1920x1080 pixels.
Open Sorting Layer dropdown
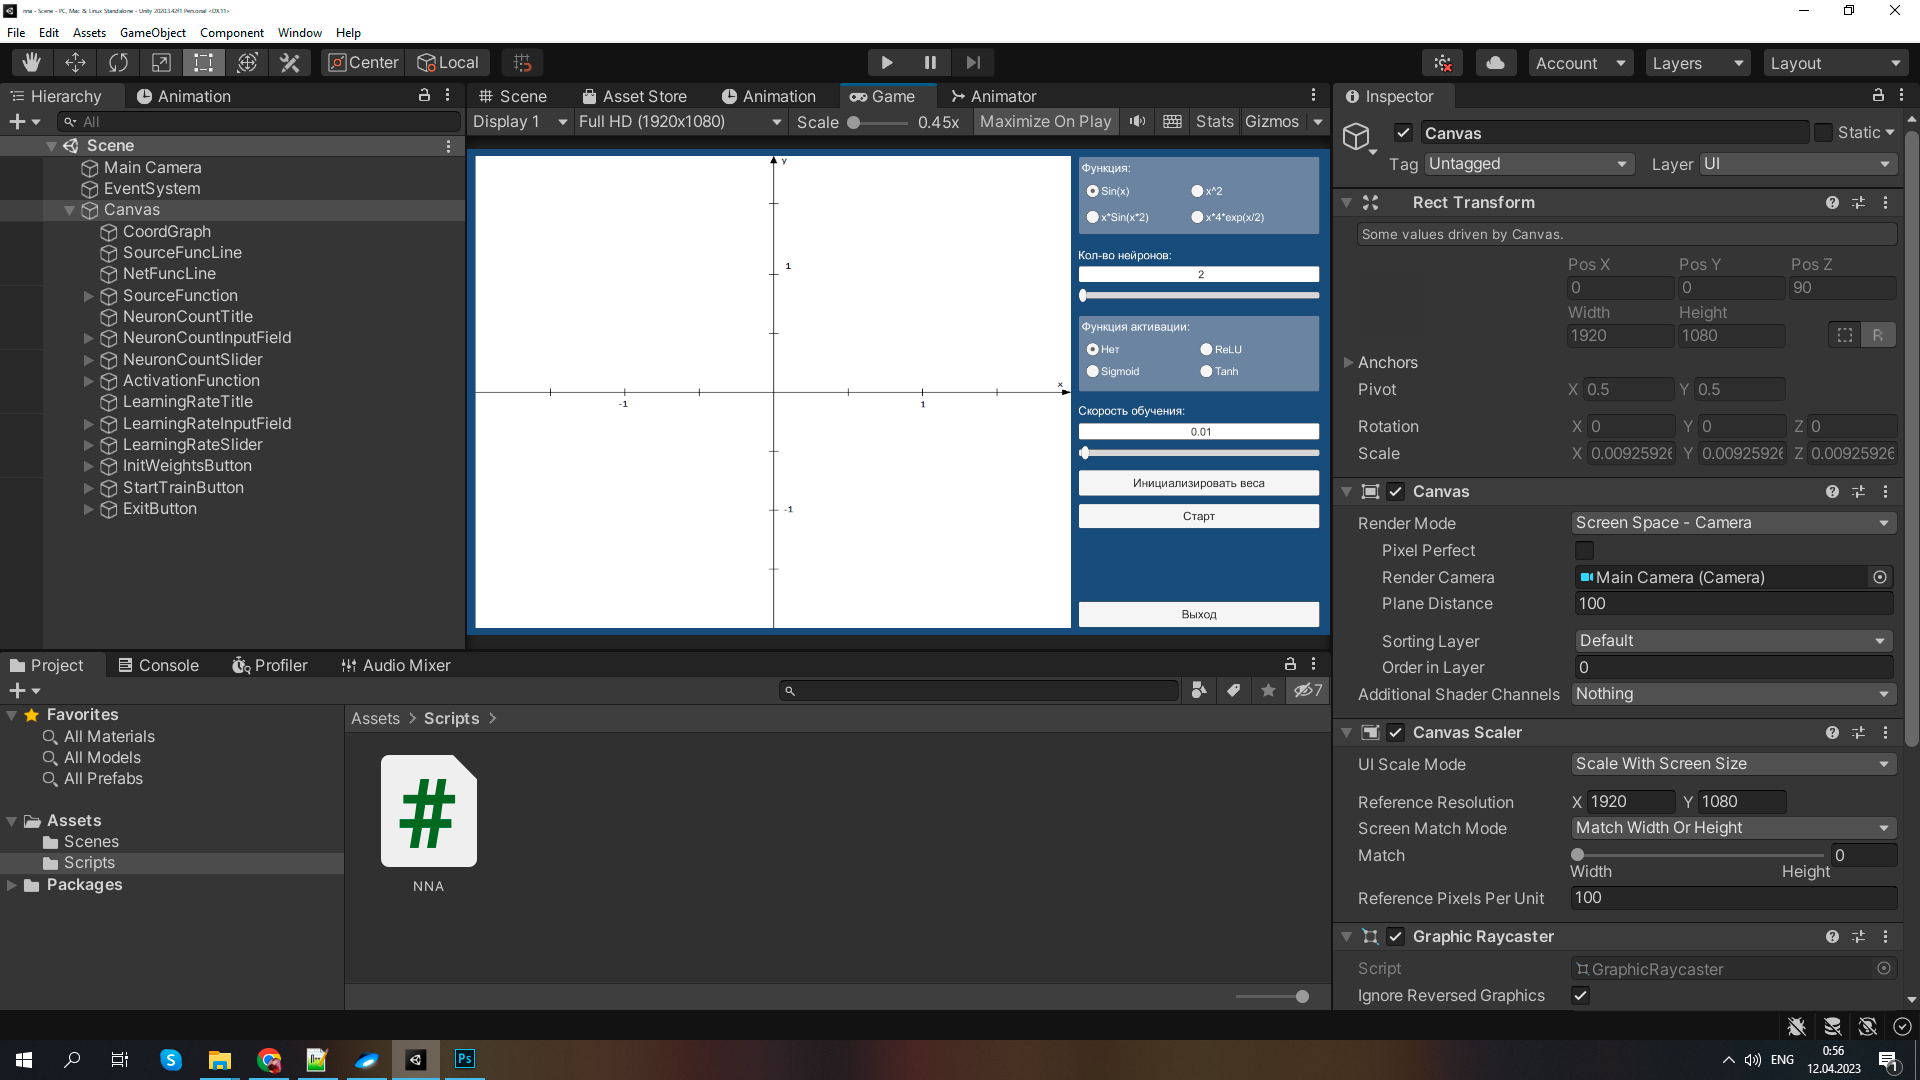click(1733, 641)
